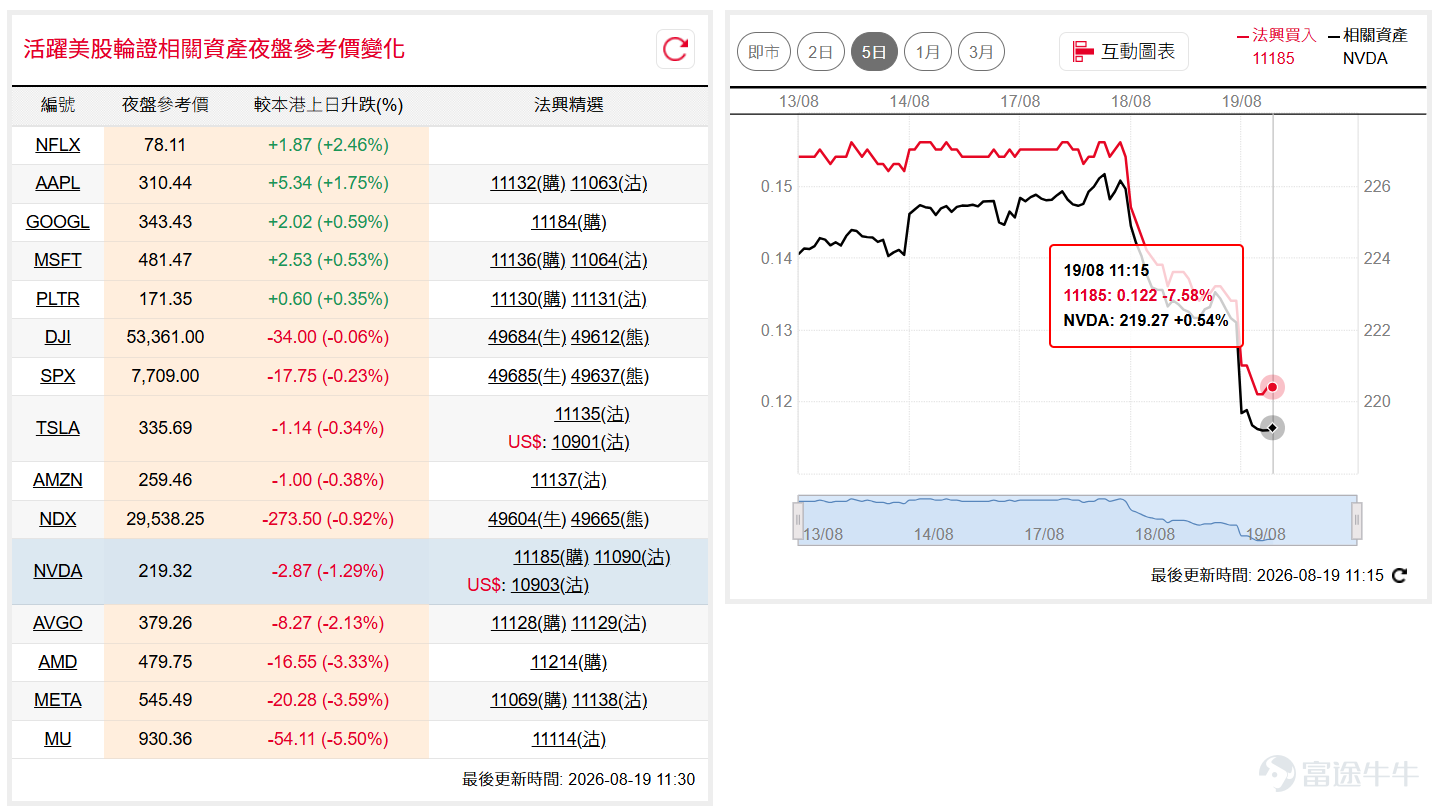The height and width of the screenshot is (810, 1439).
Task: Open PLTR call warrant 11130
Action: pos(528,299)
